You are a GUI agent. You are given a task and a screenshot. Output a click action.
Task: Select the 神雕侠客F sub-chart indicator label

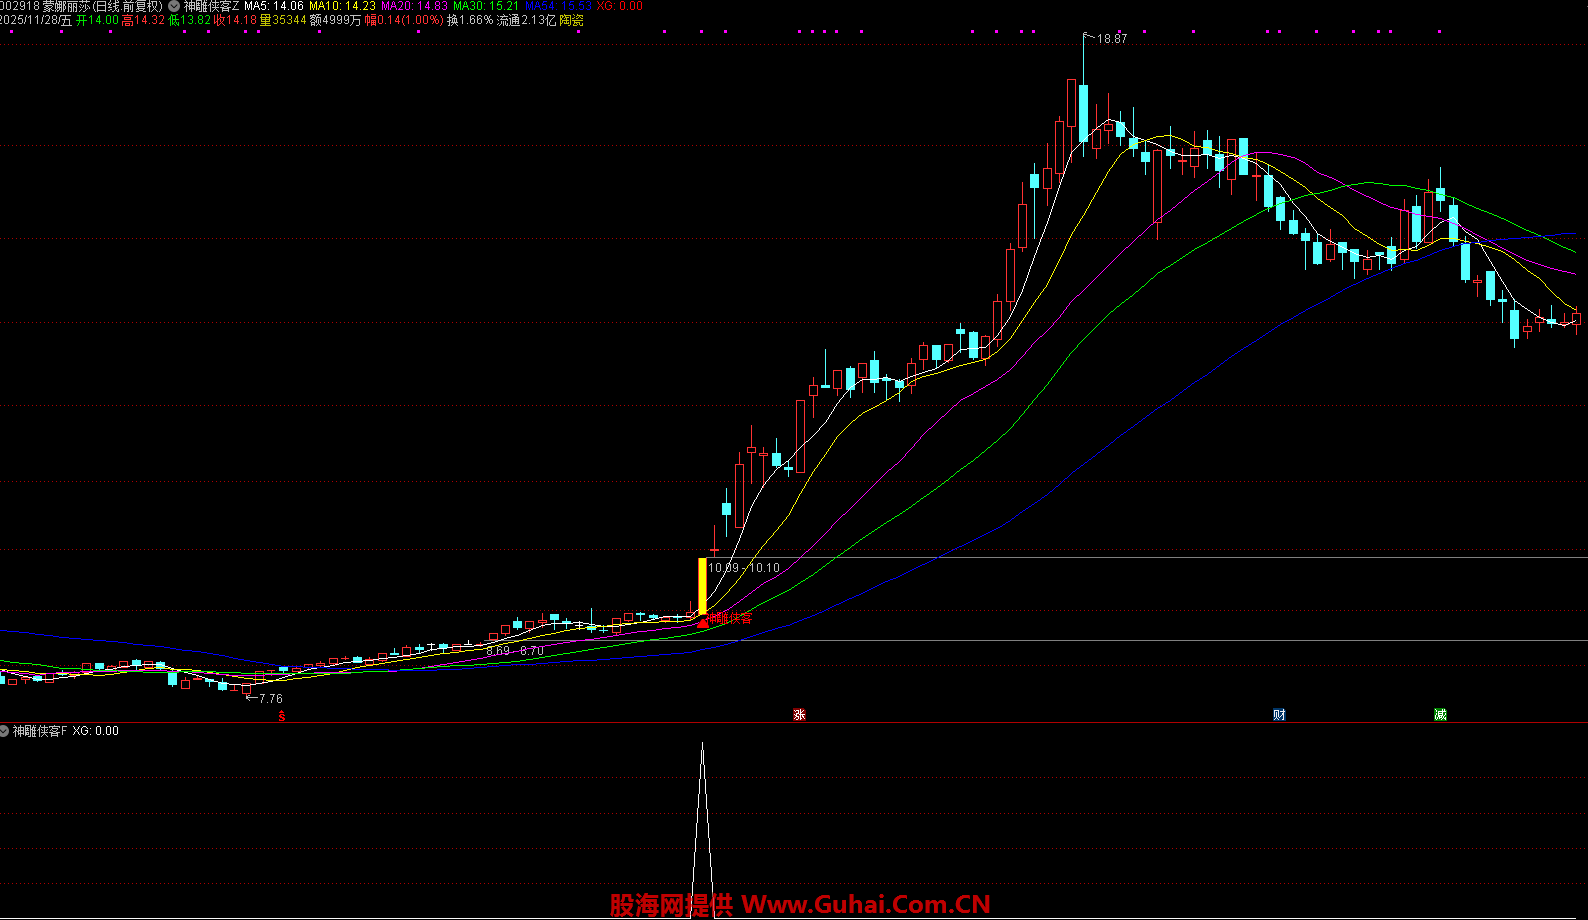click(40, 731)
